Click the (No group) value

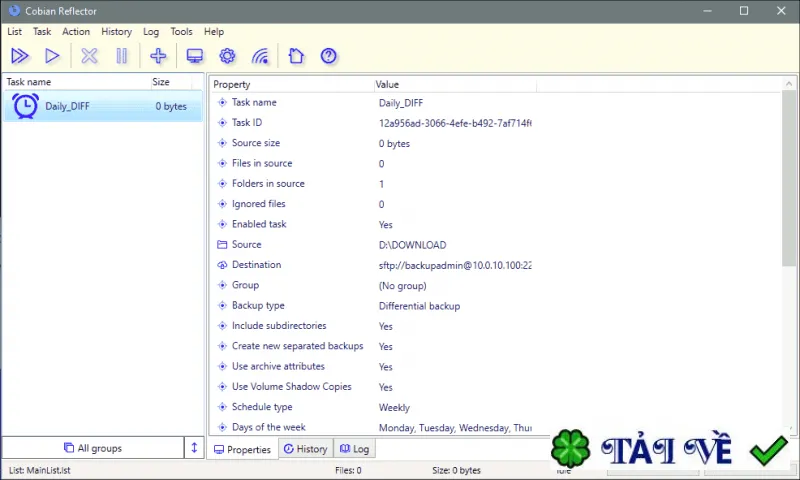[403, 286]
